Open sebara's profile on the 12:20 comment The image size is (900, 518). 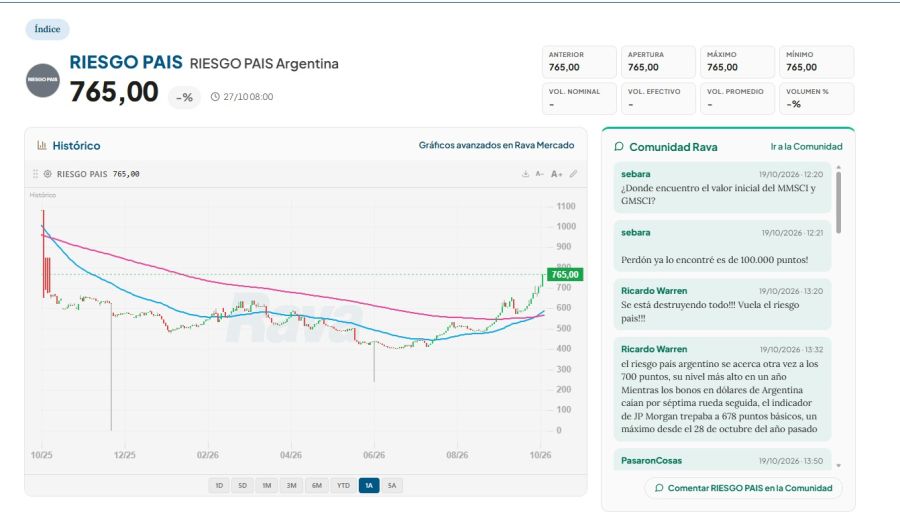click(635, 174)
